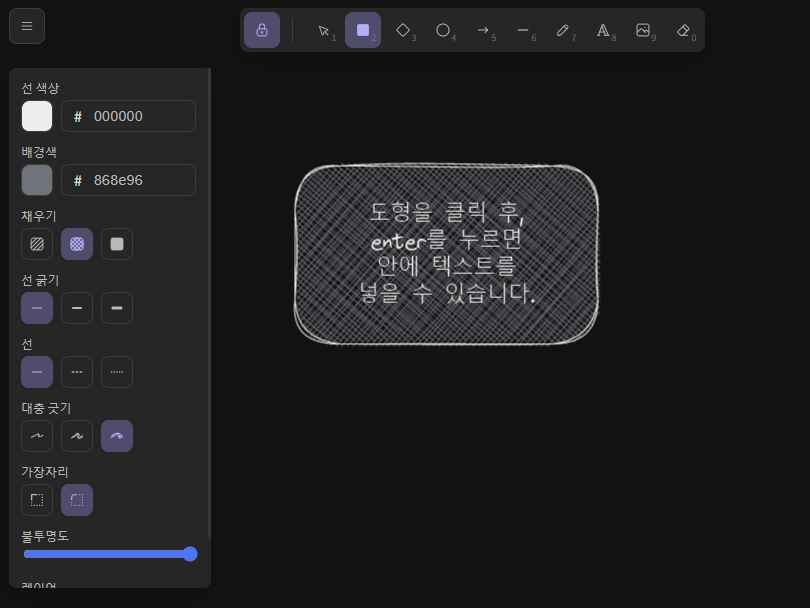Select the Ellipse tool
Image resolution: width=810 pixels, height=608 pixels.
pos(443,30)
